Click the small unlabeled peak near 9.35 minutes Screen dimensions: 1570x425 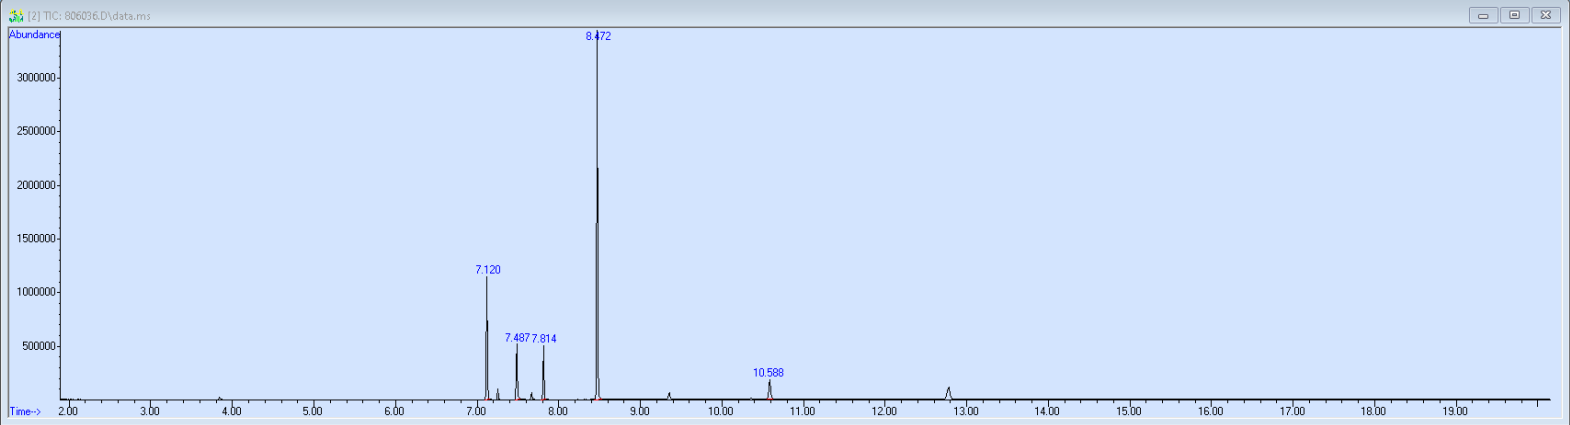click(x=669, y=396)
